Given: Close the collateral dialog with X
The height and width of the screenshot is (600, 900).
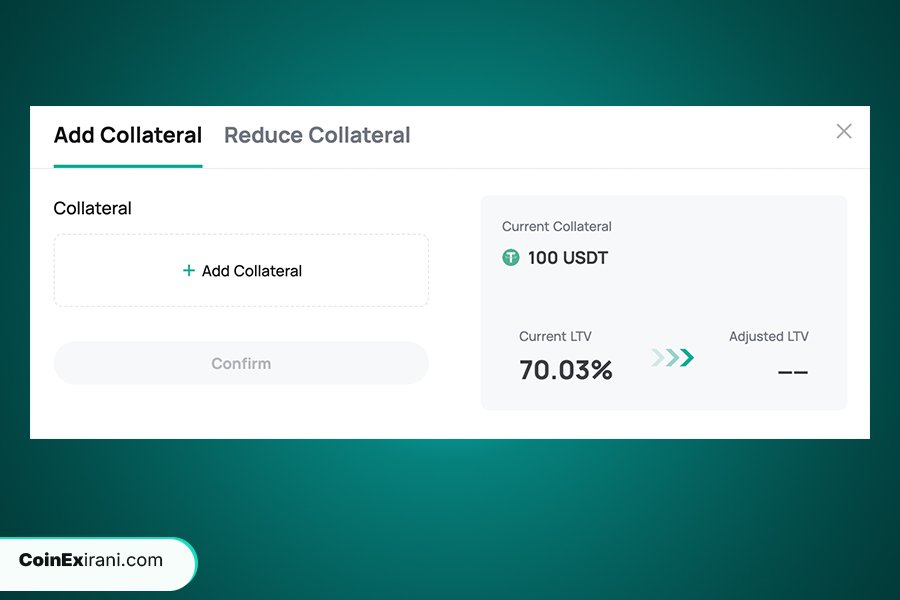Looking at the screenshot, I should pyautogui.click(x=844, y=131).
